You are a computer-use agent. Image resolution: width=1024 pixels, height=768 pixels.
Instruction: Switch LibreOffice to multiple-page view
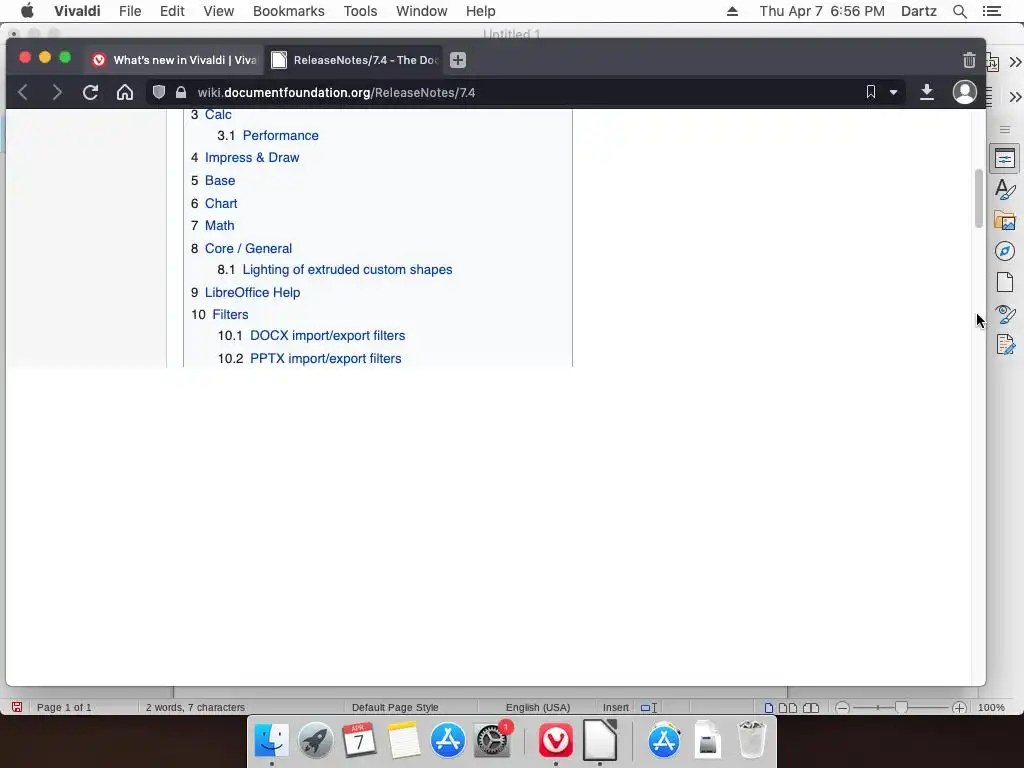coord(788,707)
